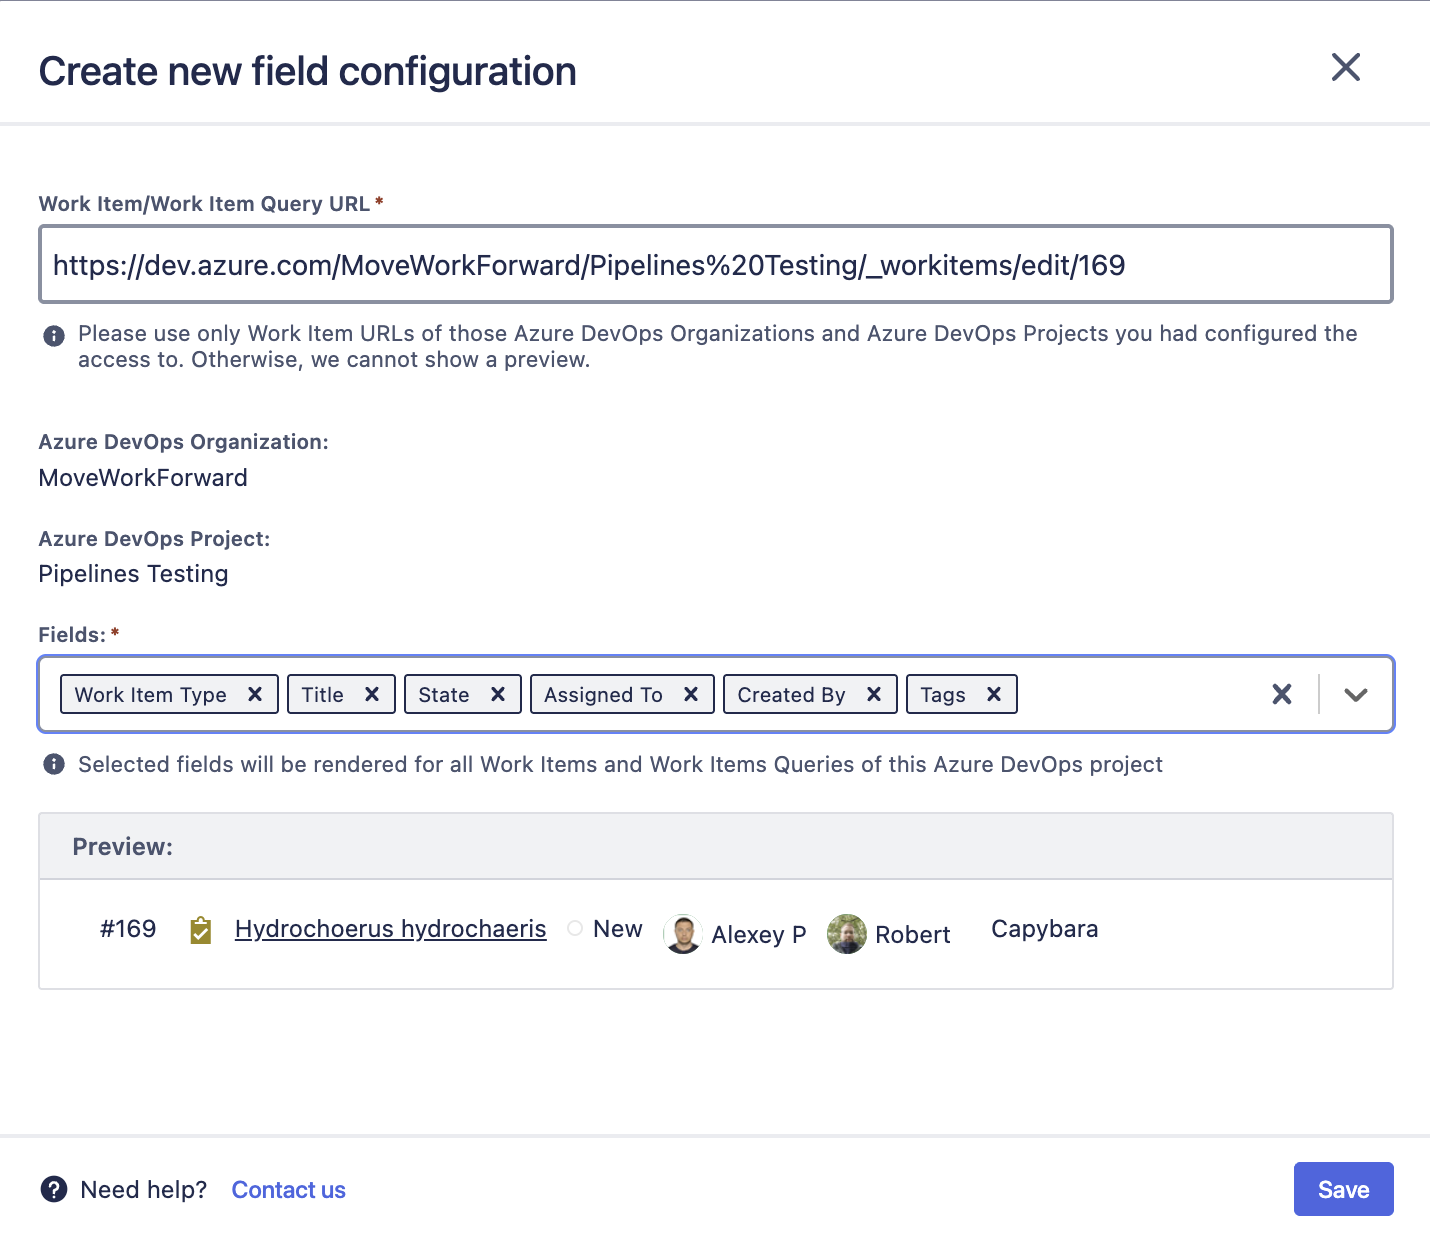Remove the Created By field tag
1430x1256 pixels.
tap(874, 694)
